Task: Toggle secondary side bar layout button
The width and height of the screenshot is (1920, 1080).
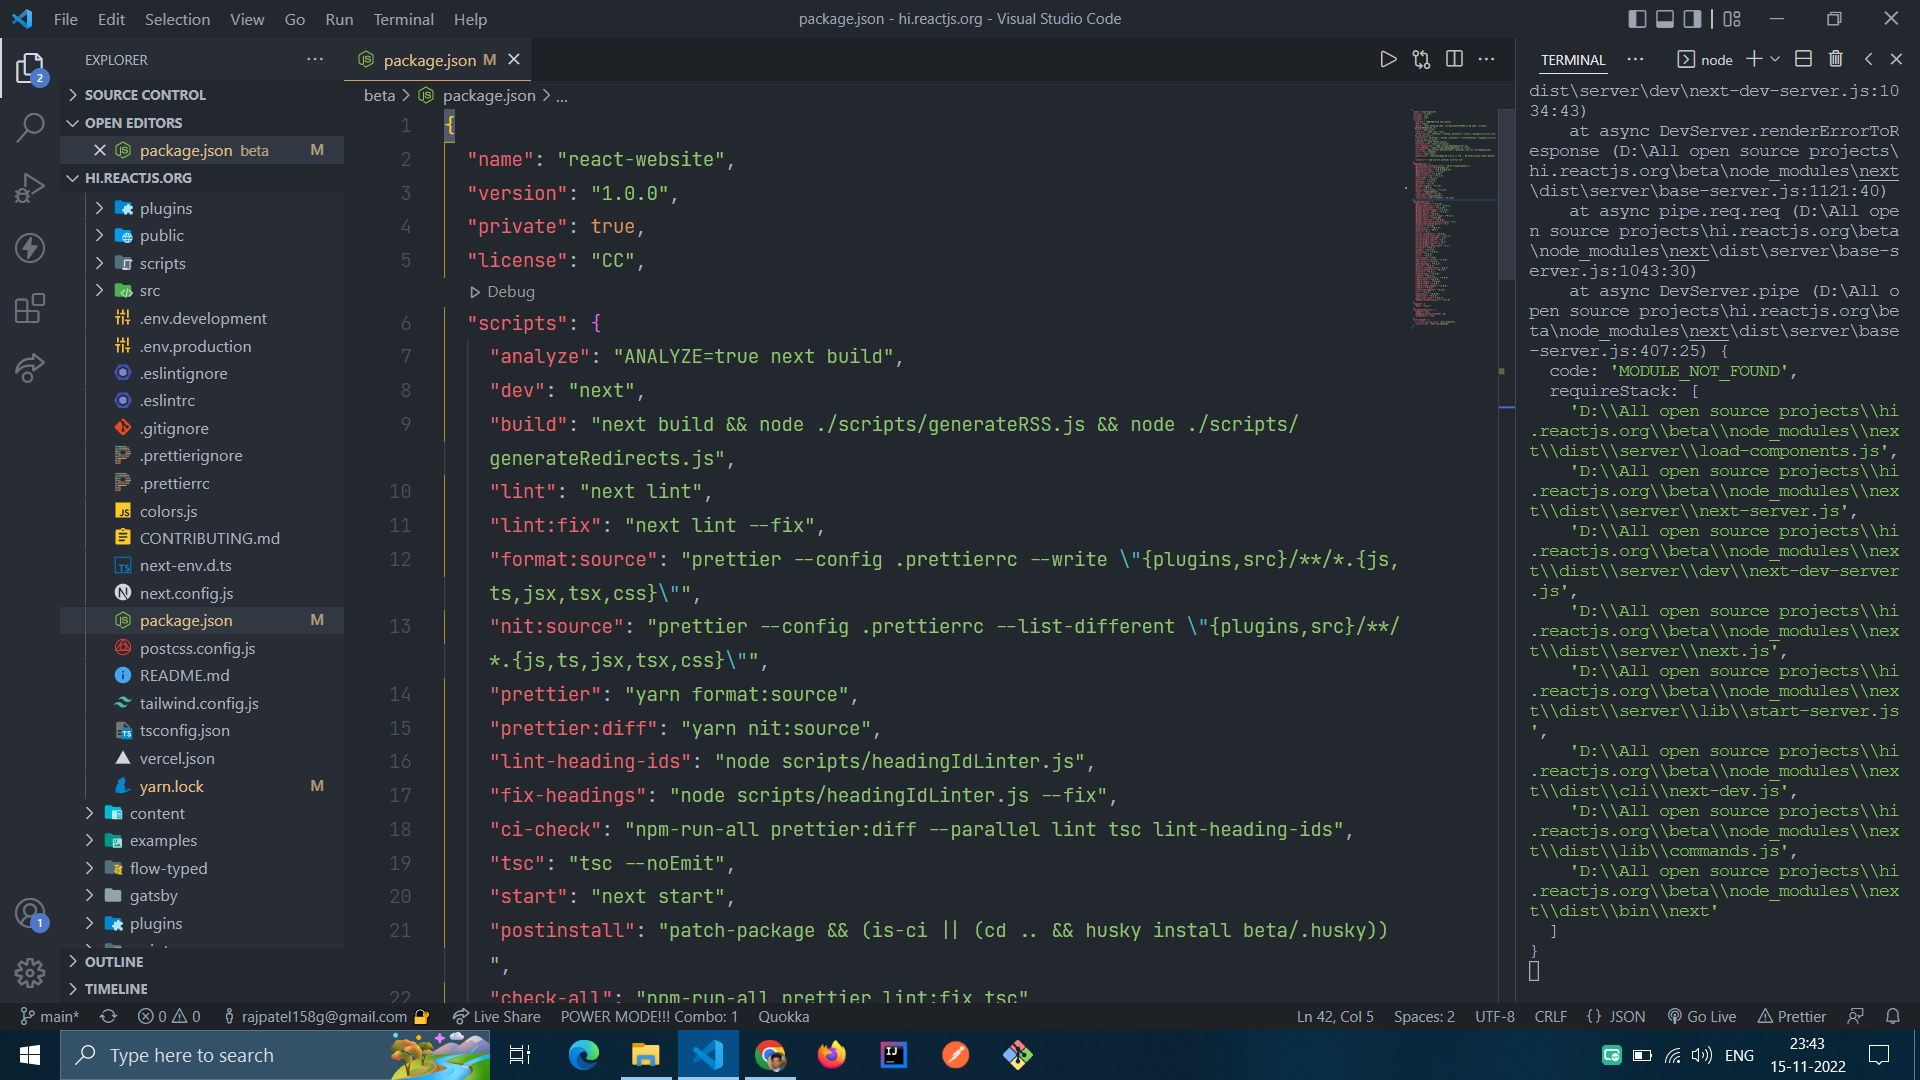Action: tap(1692, 19)
